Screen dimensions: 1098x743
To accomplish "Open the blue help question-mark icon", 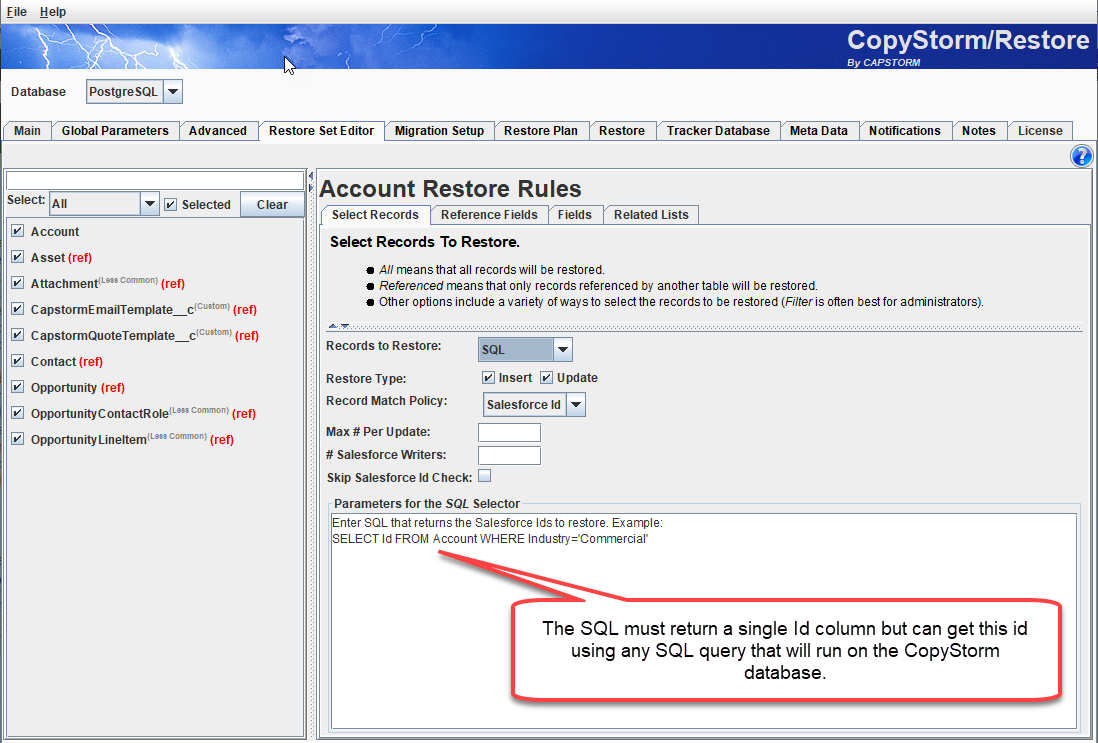I will (x=1081, y=155).
